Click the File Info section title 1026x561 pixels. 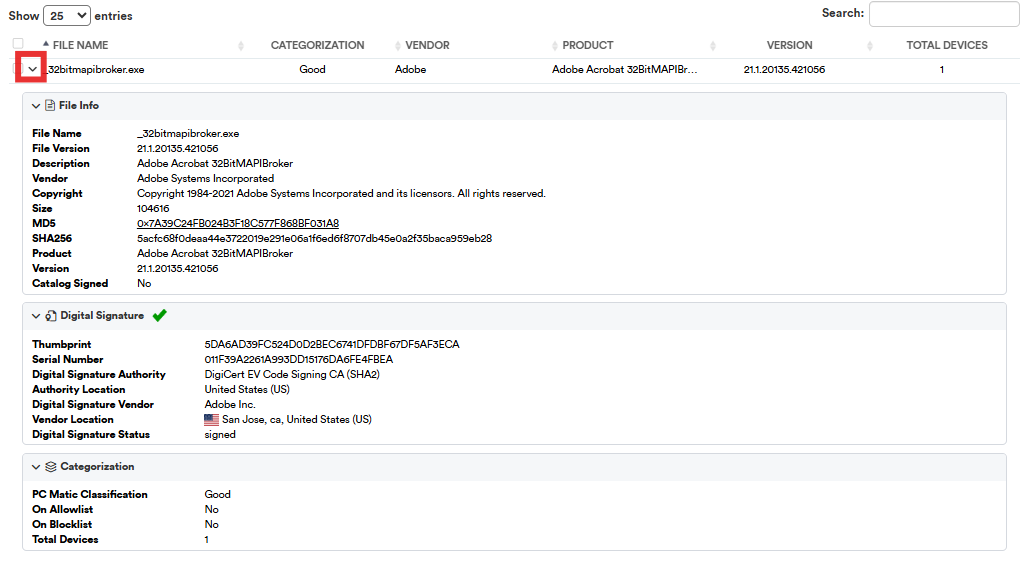coord(79,105)
